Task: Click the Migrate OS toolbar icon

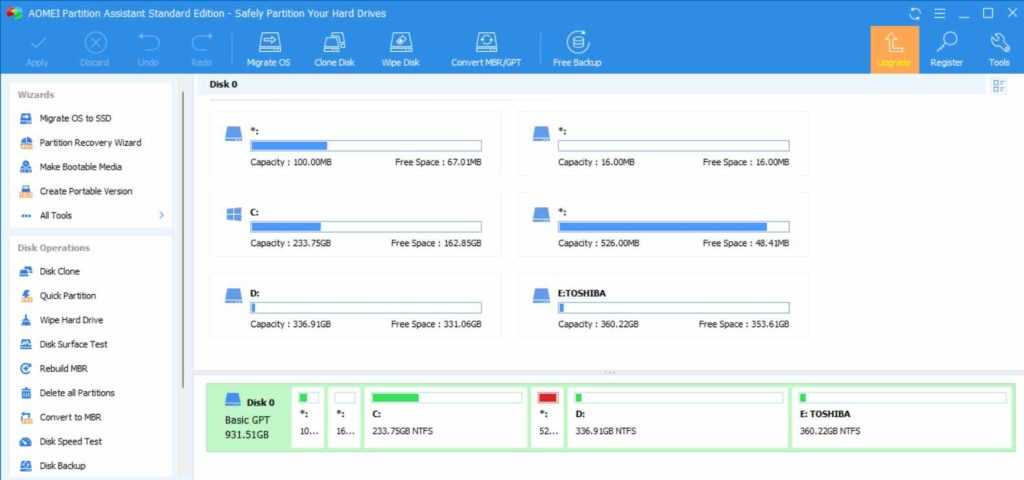Action: click(x=268, y=49)
